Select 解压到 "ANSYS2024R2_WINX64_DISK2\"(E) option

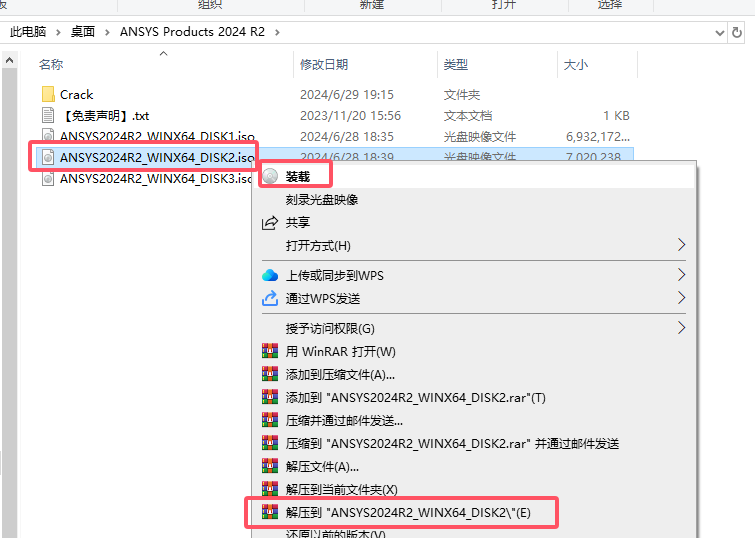(x=408, y=513)
